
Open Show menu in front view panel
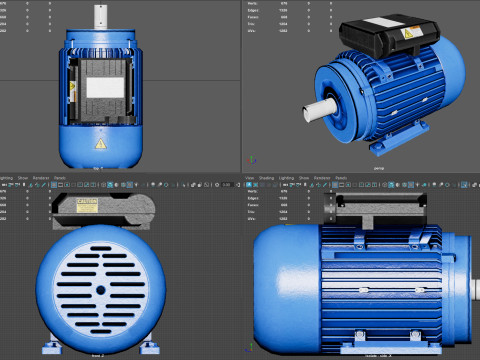[23, 178]
